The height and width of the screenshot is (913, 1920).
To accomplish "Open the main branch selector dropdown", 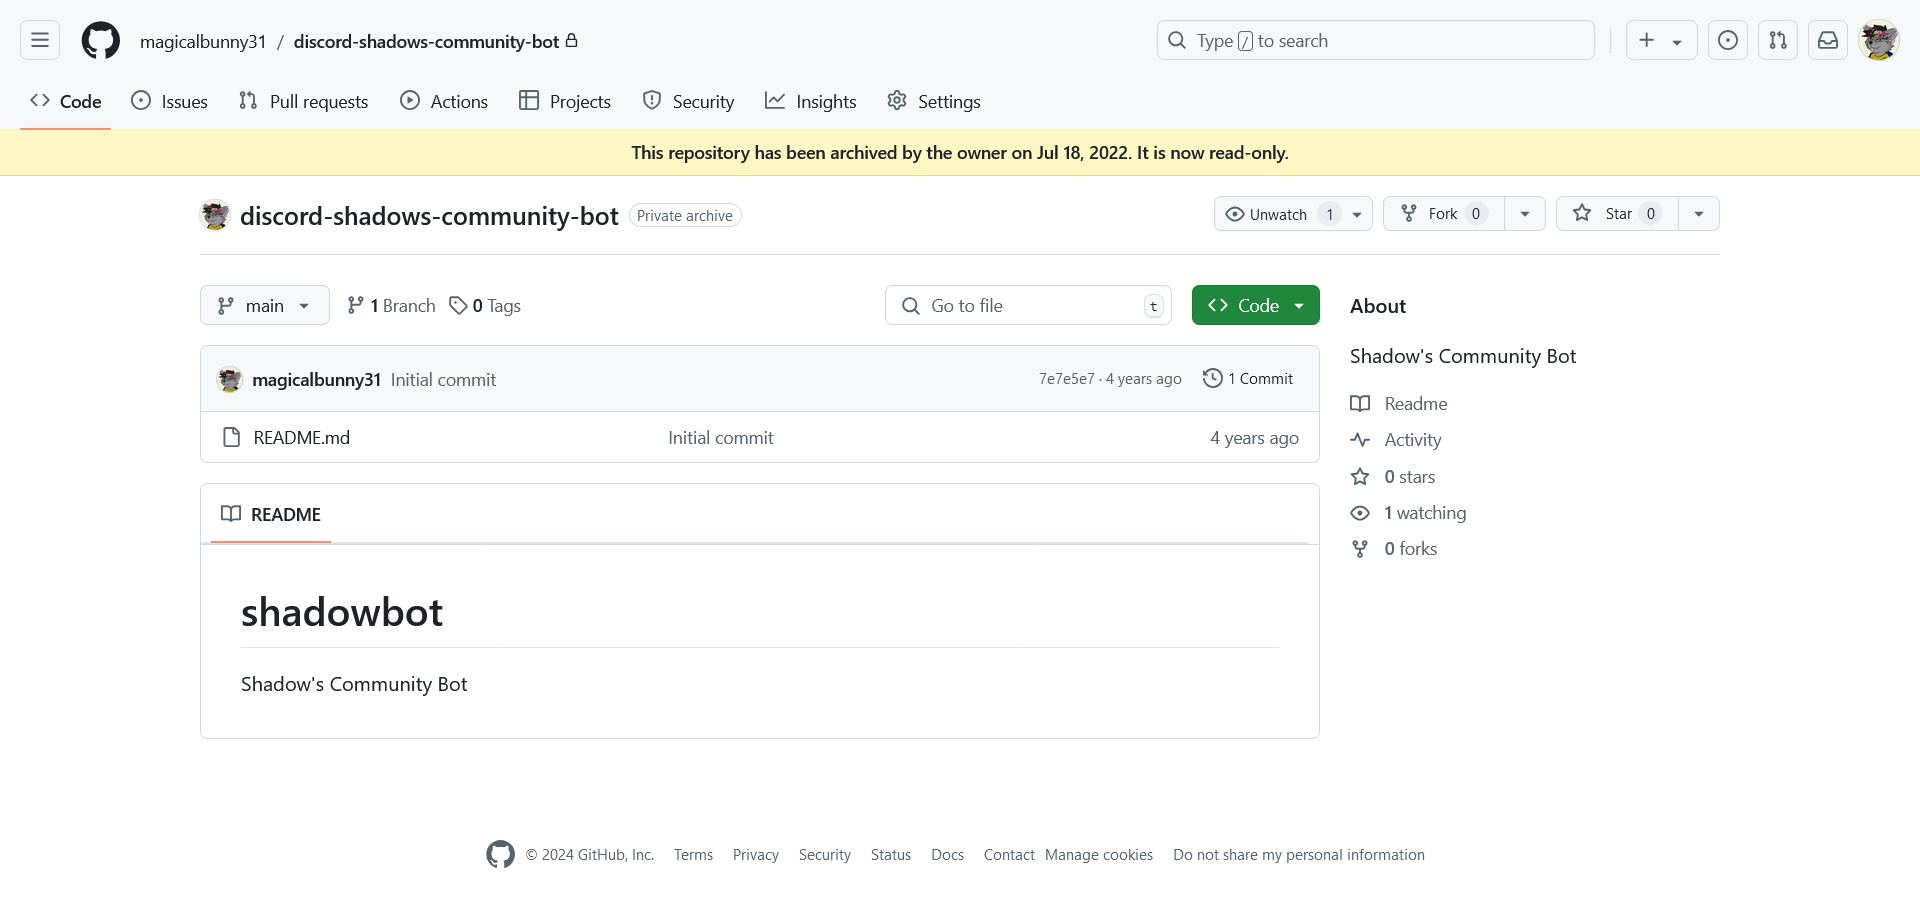I will coord(265,305).
